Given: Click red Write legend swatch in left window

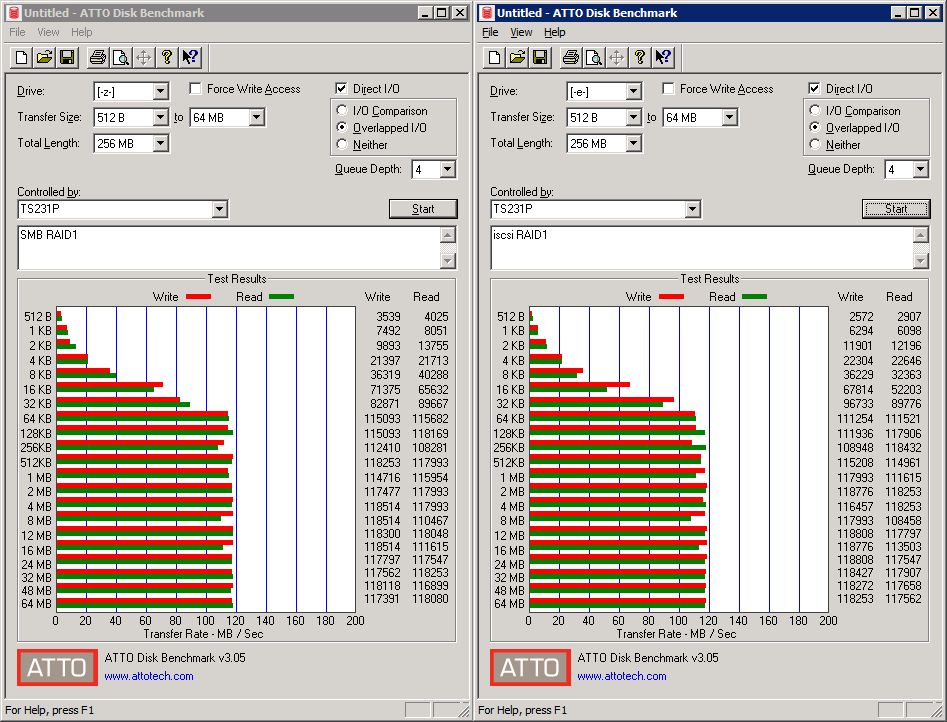Looking at the screenshot, I should click(x=198, y=297).
